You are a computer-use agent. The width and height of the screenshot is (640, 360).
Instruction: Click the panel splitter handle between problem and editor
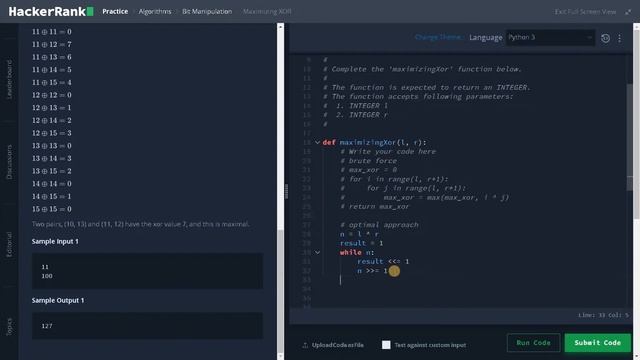coord(286,191)
